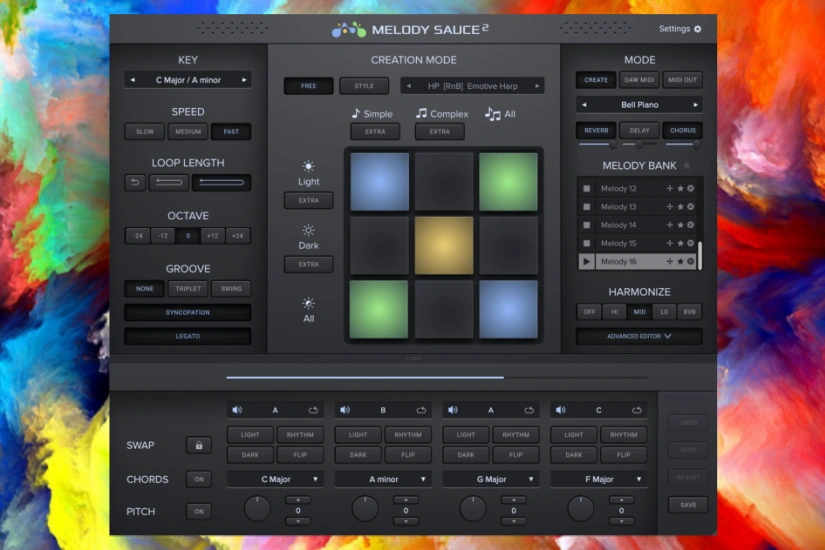825x550 pixels.
Task: Expand the Advanced Editor
Action: pyautogui.click(x=639, y=336)
